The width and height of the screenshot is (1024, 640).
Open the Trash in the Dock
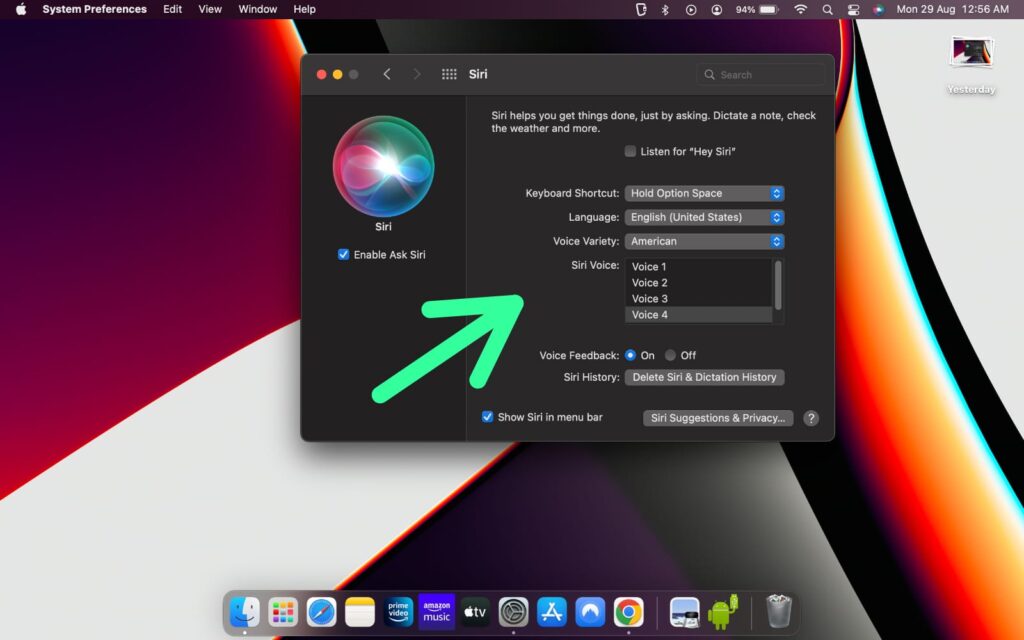[x=778, y=611]
